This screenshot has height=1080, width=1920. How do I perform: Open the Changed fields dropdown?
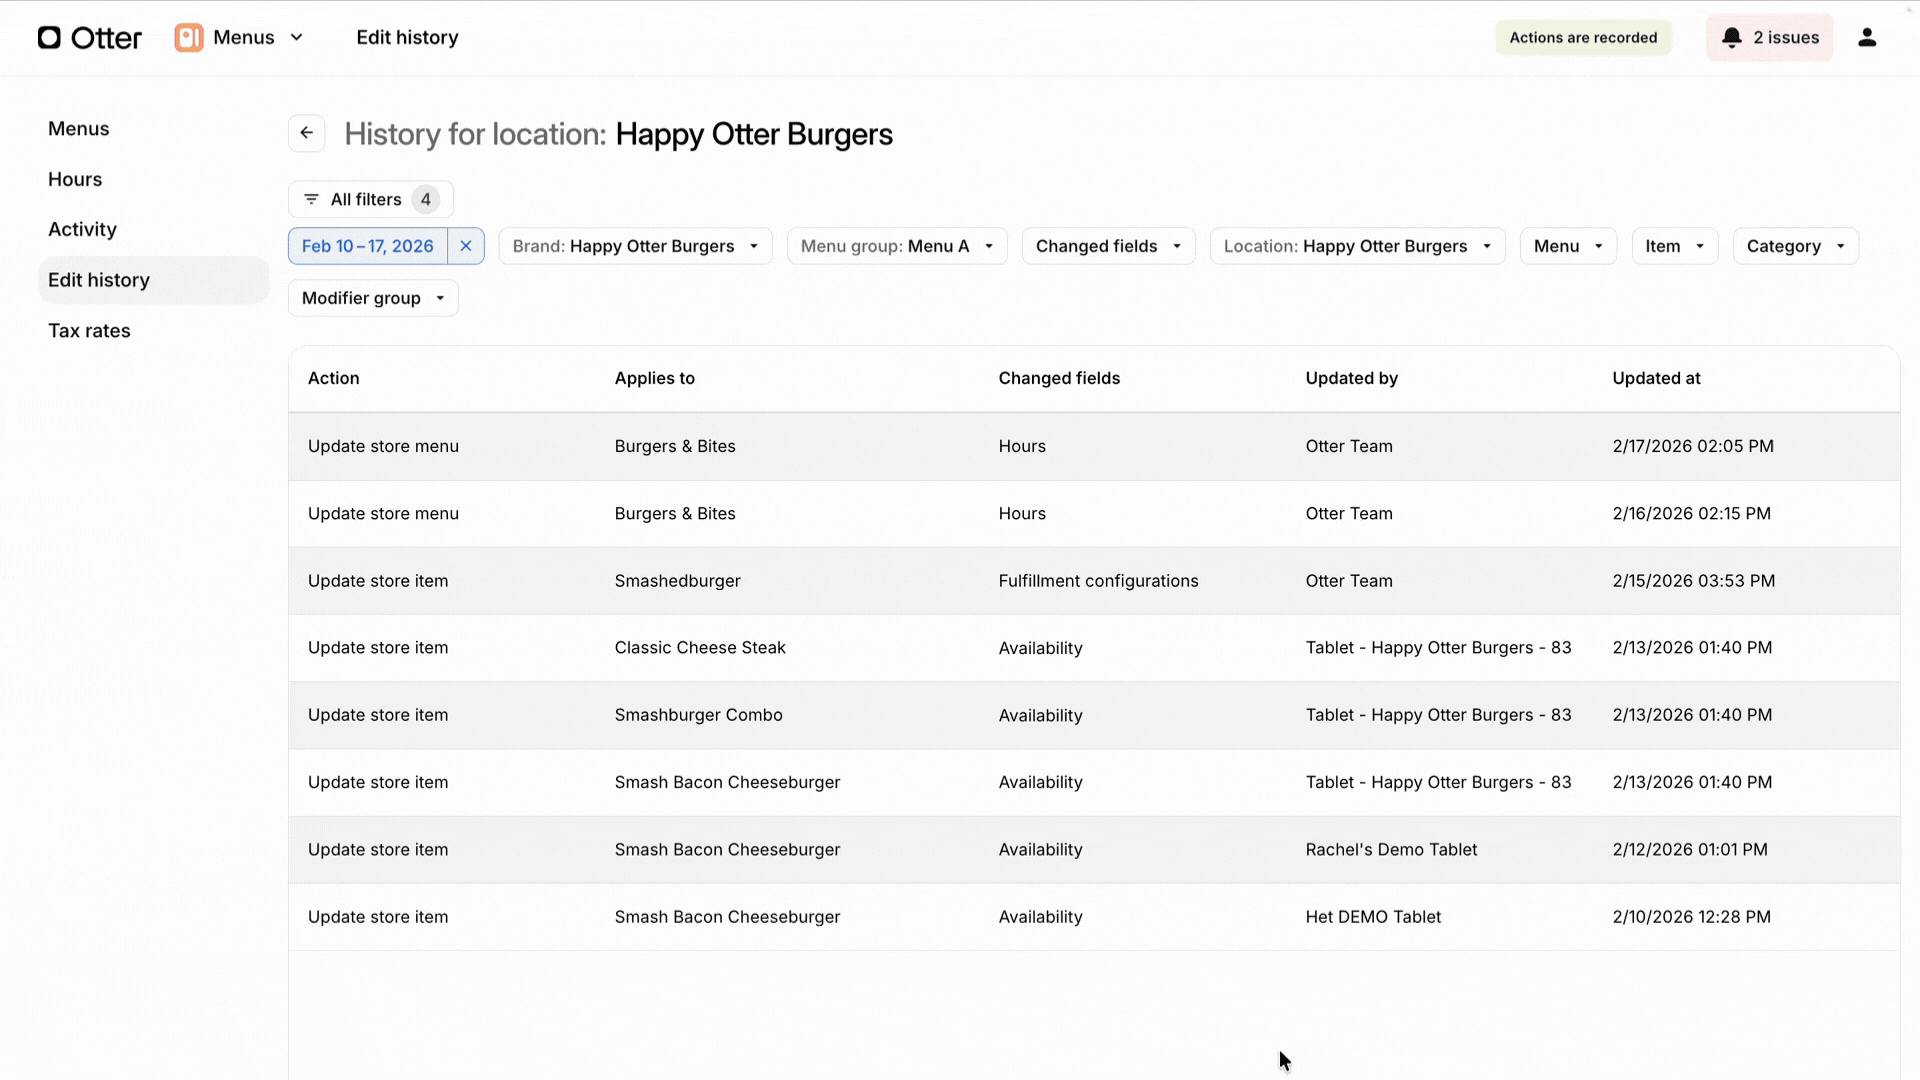1107,246
